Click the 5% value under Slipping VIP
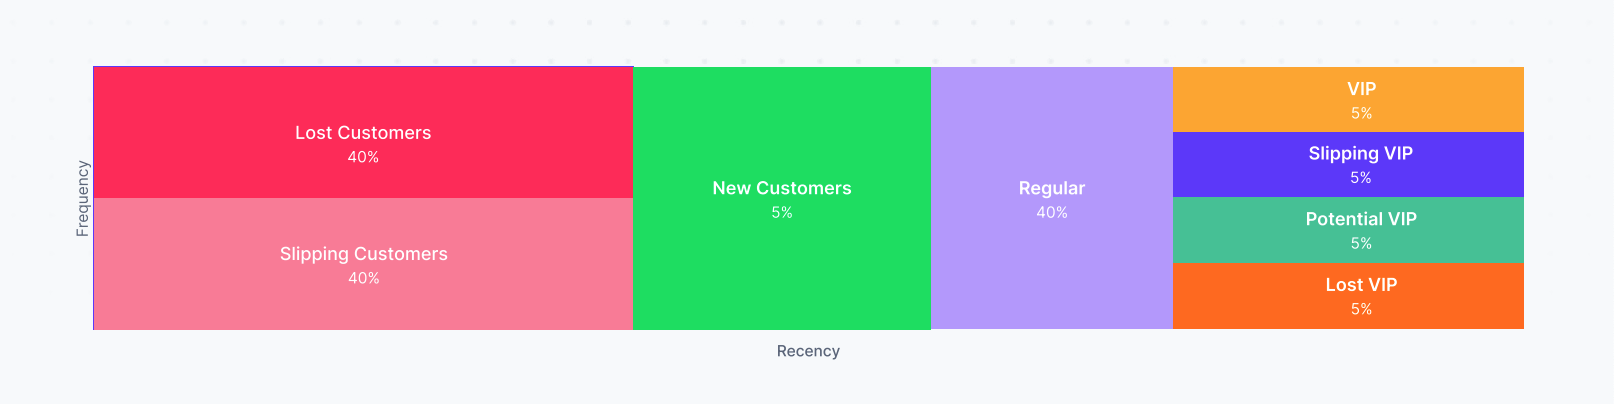This screenshot has height=404, width=1614. tap(1361, 177)
